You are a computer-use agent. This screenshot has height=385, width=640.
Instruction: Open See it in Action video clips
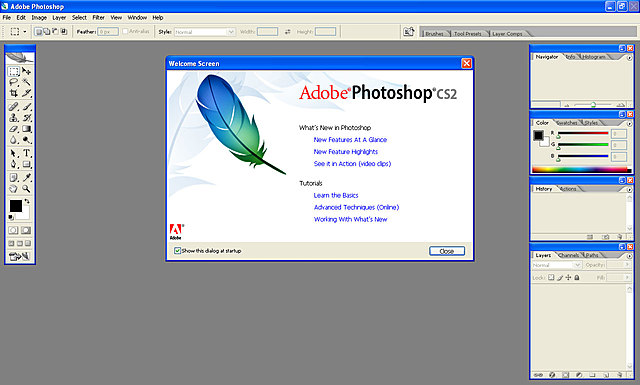coord(352,164)
